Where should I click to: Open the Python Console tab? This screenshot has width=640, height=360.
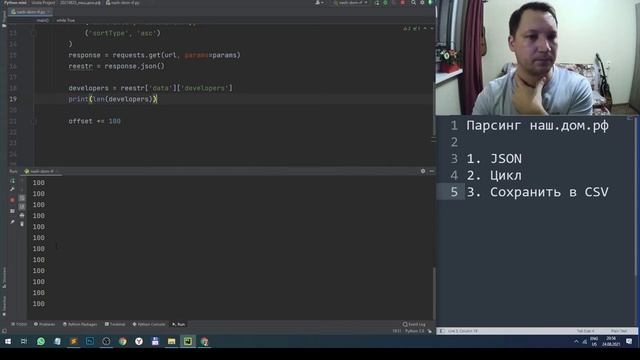click(149, 324)
